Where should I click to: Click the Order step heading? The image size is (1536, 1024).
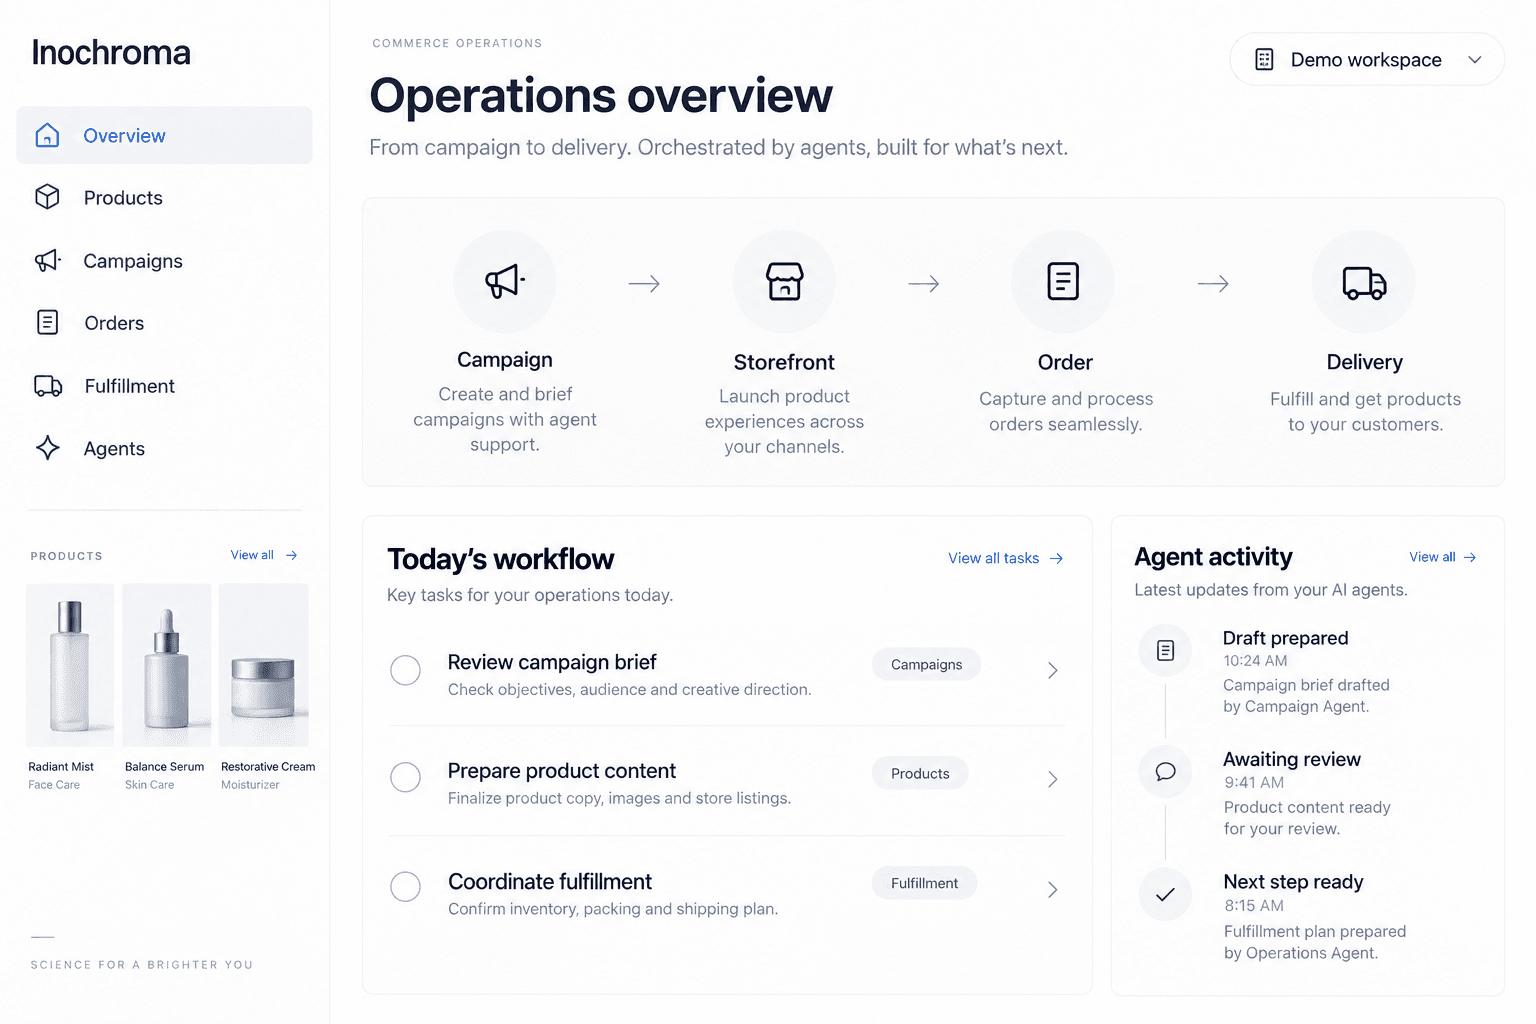pos(1065,362)
